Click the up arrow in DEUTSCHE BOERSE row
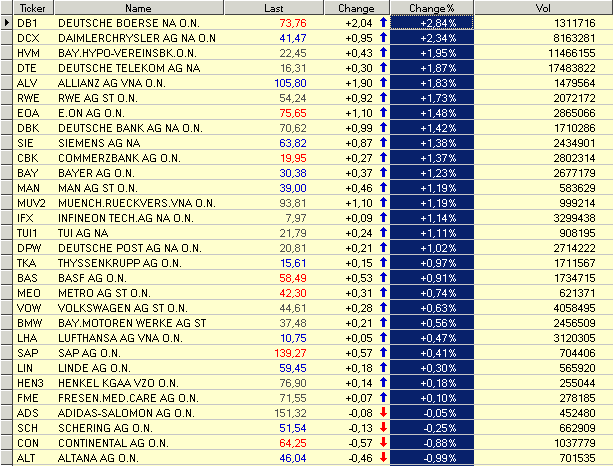The height and width of the screenshot is (466, 613). (383, 23)
